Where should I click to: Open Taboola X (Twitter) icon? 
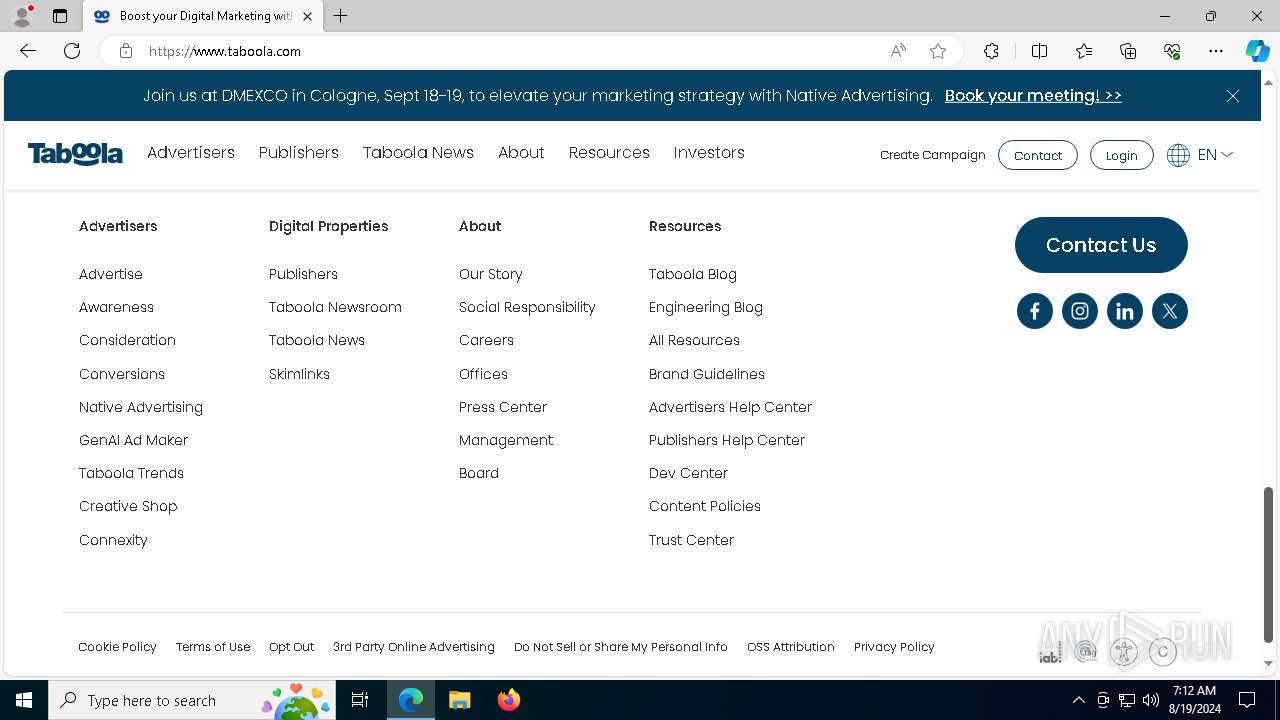pyautogui.click(x=1169, y=311)
